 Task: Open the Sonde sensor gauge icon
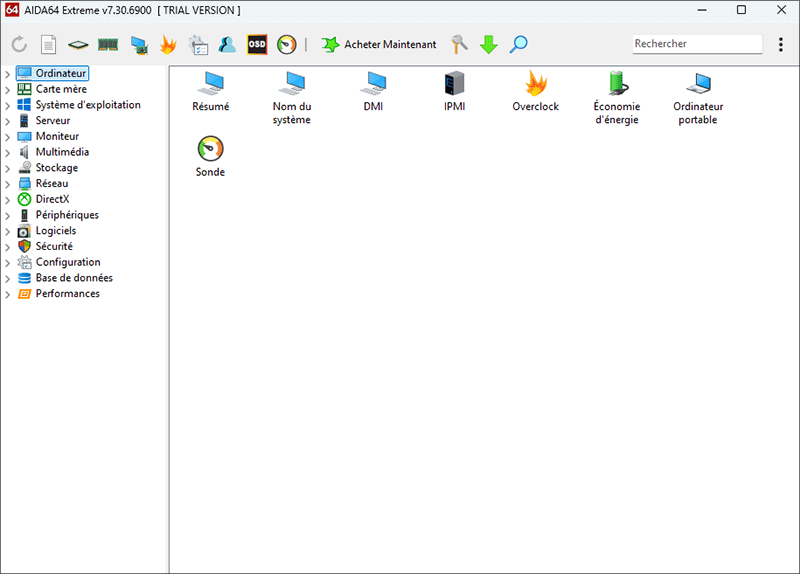(210, 149)
